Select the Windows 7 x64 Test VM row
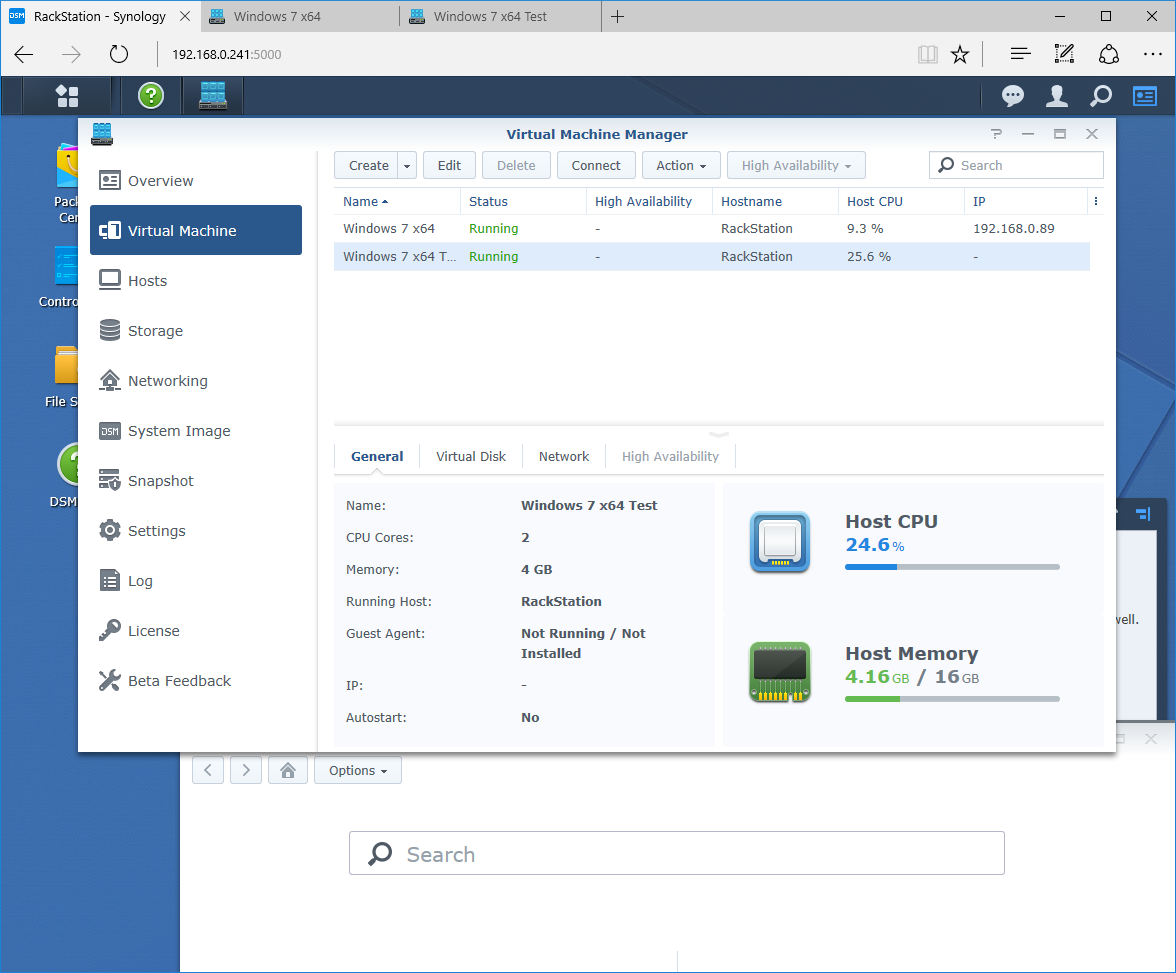Image resolution: width=1176 pixels, height=973 pixels. tap(712, 257)
